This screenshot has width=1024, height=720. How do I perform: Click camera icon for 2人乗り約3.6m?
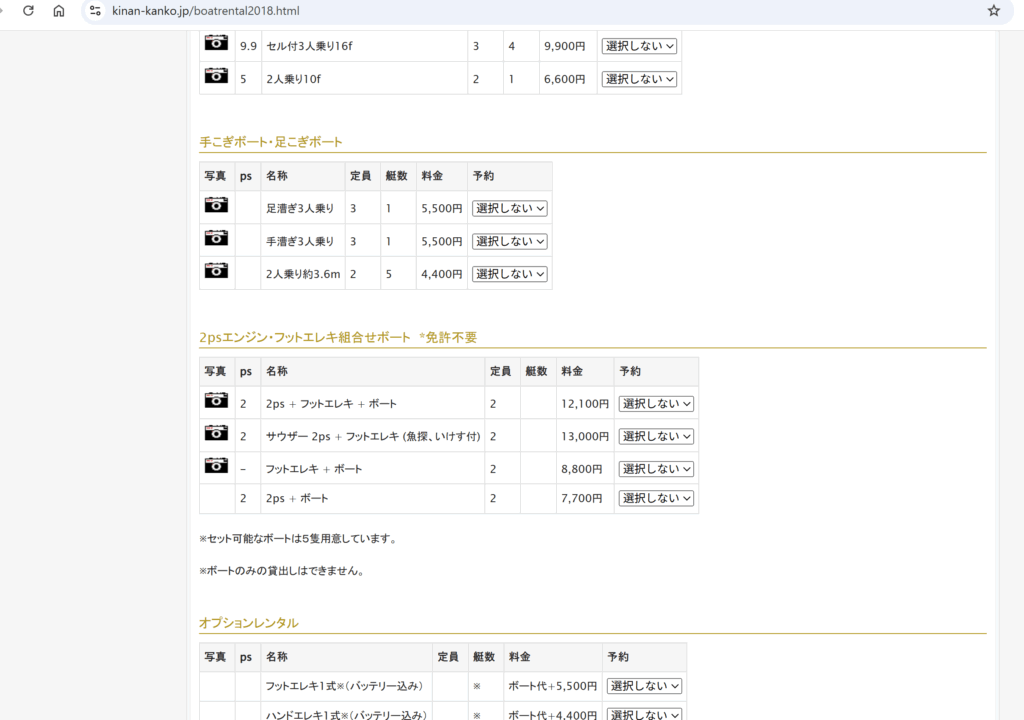click(216, 270)
